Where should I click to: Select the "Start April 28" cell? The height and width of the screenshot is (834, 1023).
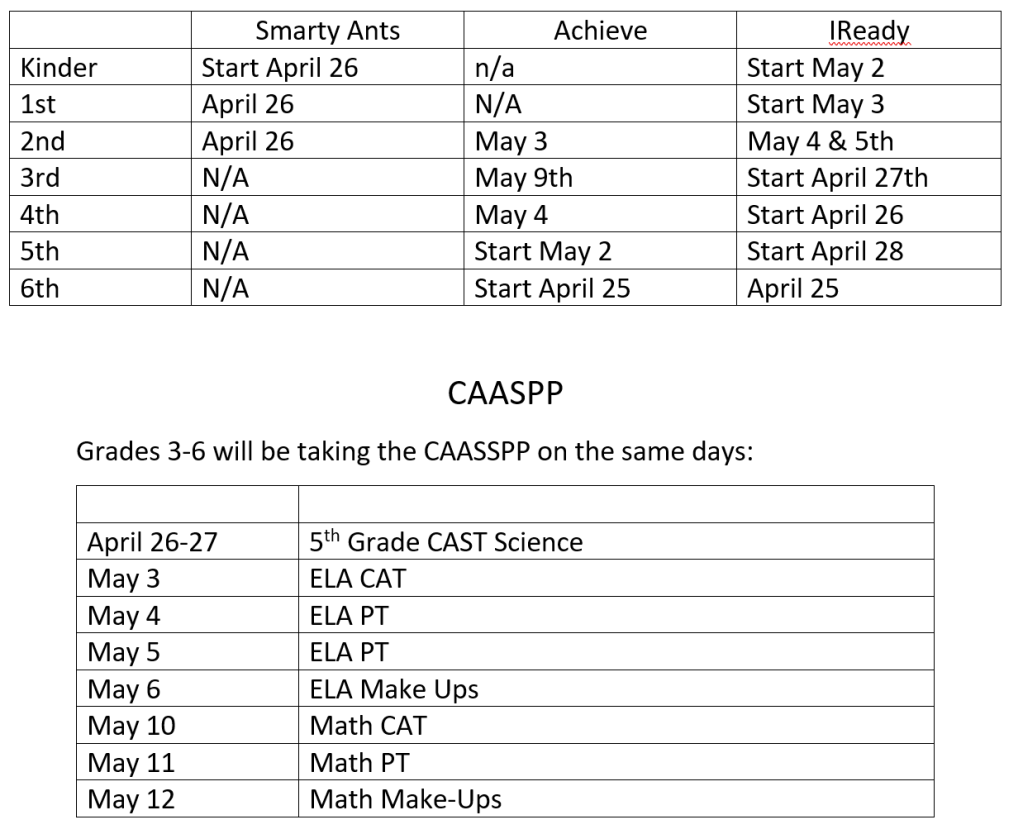pos(825,251)
